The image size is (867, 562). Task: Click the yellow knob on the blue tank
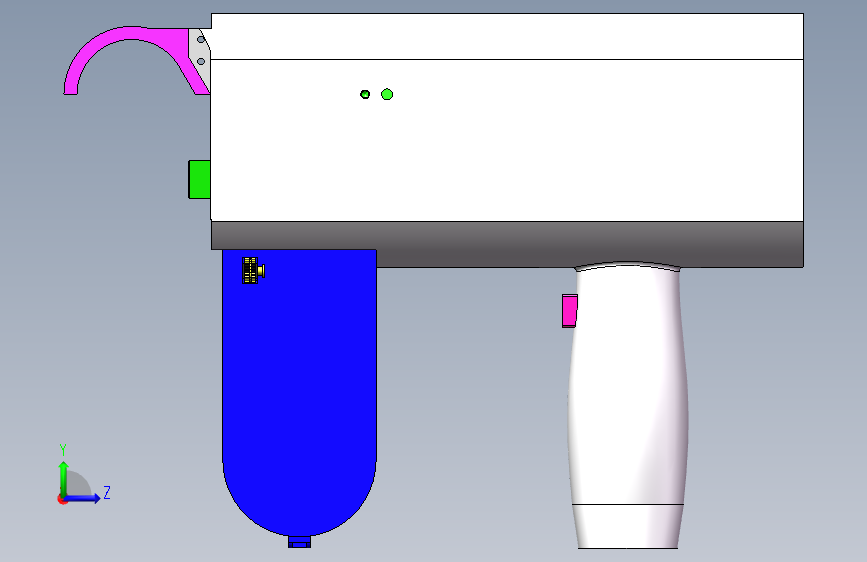click(253, 270)
